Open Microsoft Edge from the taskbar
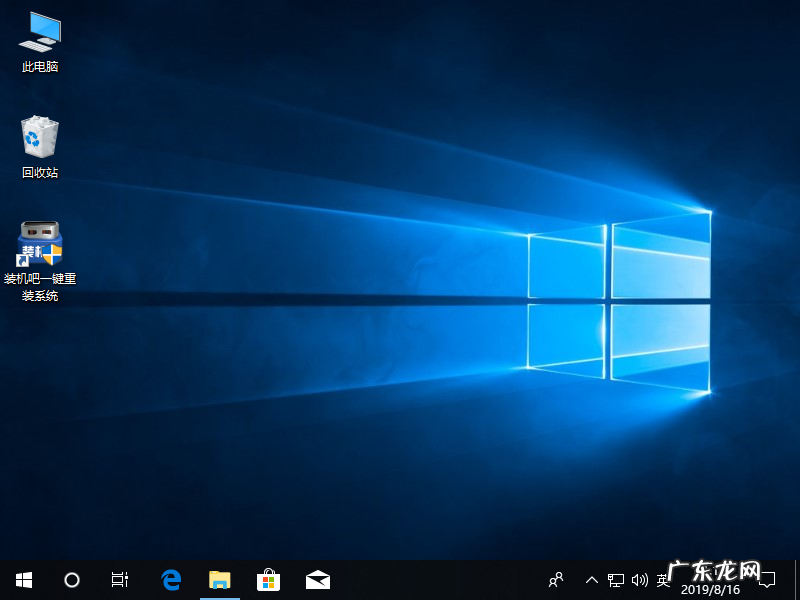 [x=170, y=580]
